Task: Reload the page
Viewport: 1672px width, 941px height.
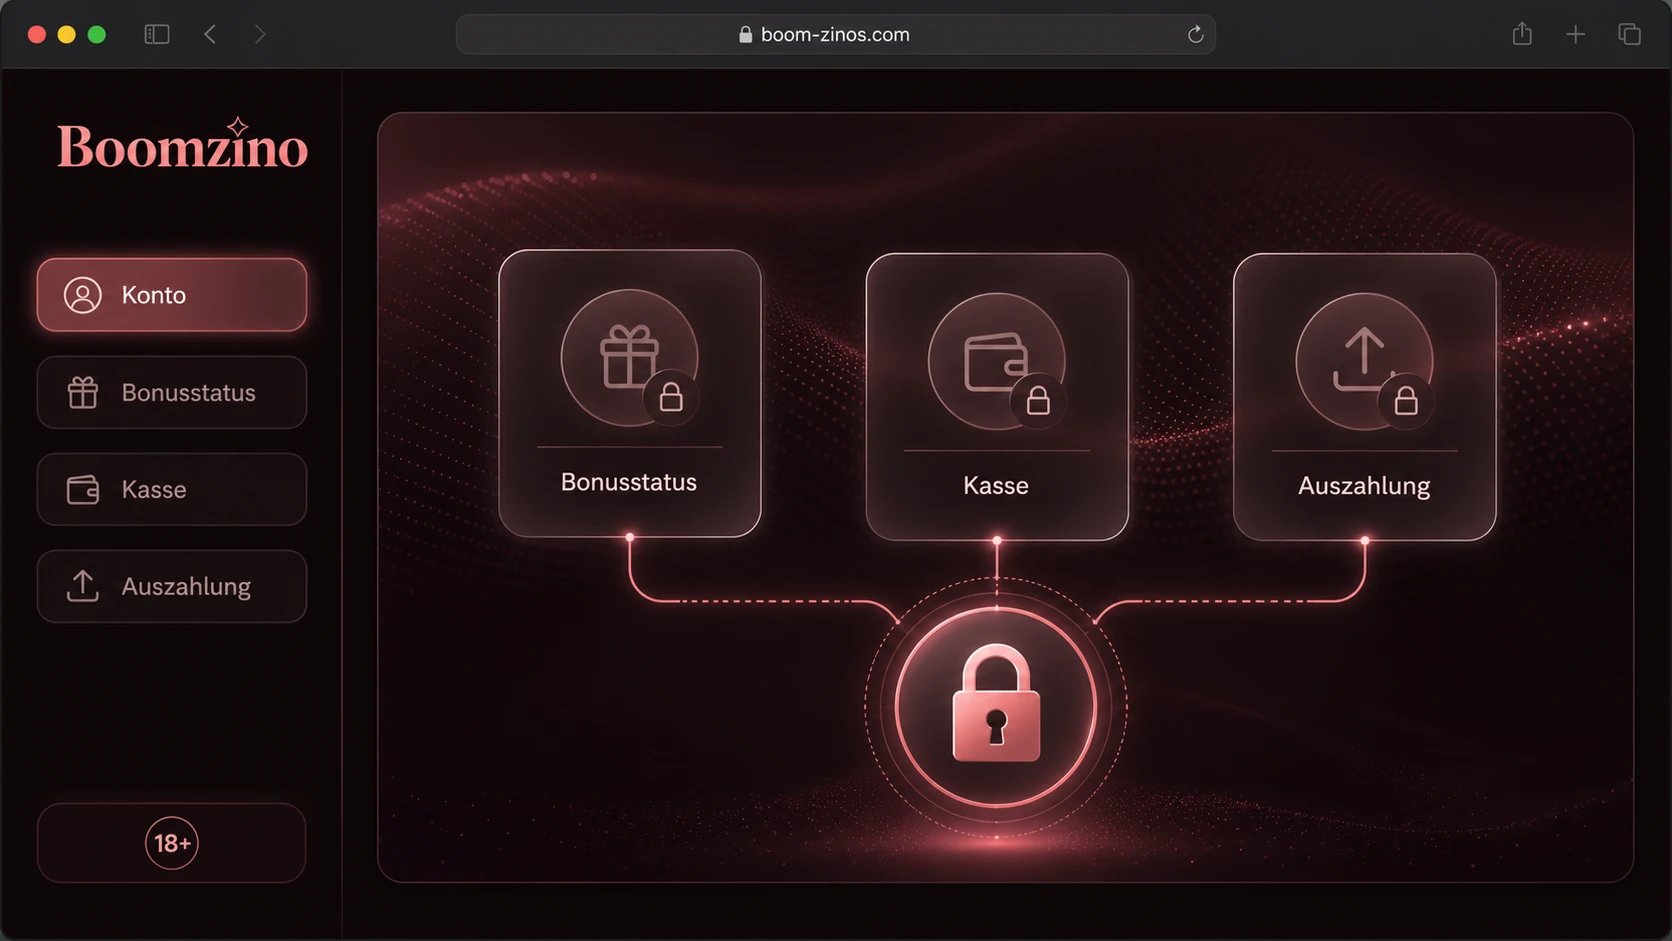Action: coord(1195,34)
